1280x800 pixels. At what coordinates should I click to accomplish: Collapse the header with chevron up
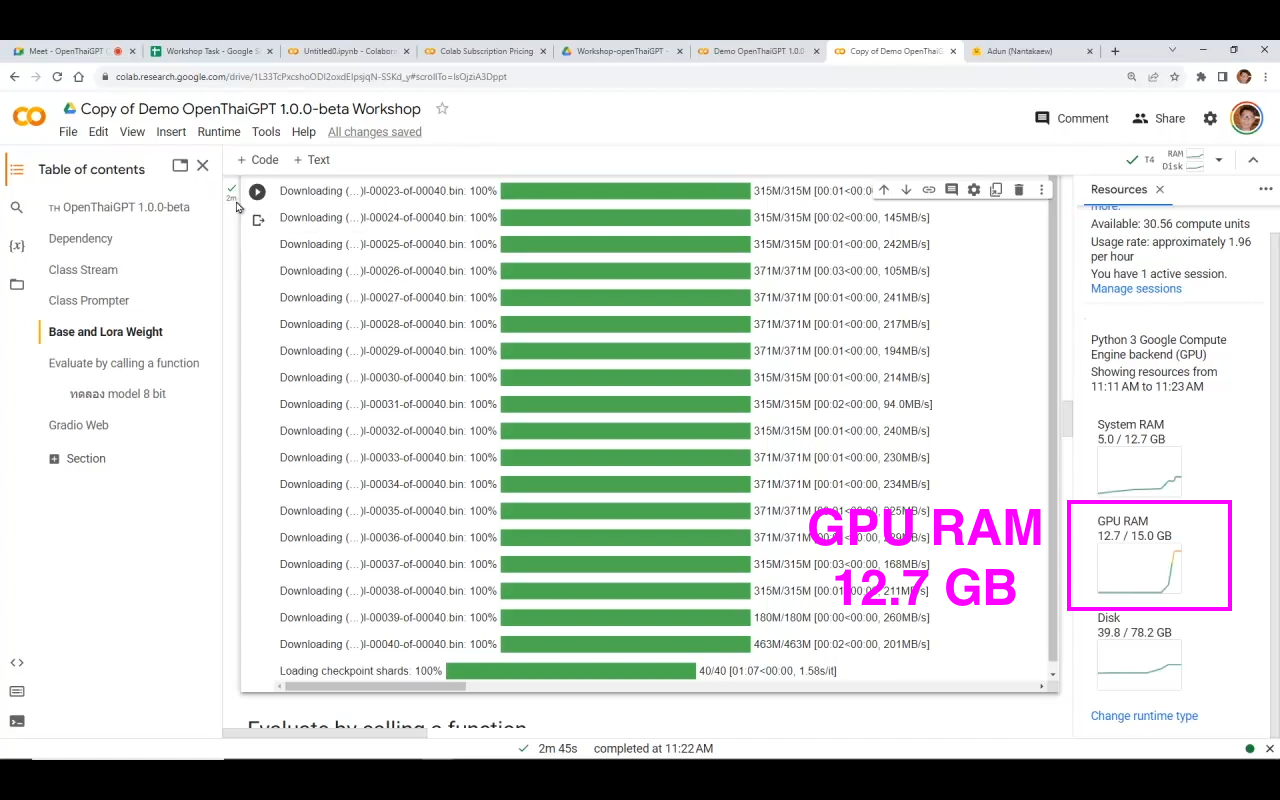[x=1253, y=160]
